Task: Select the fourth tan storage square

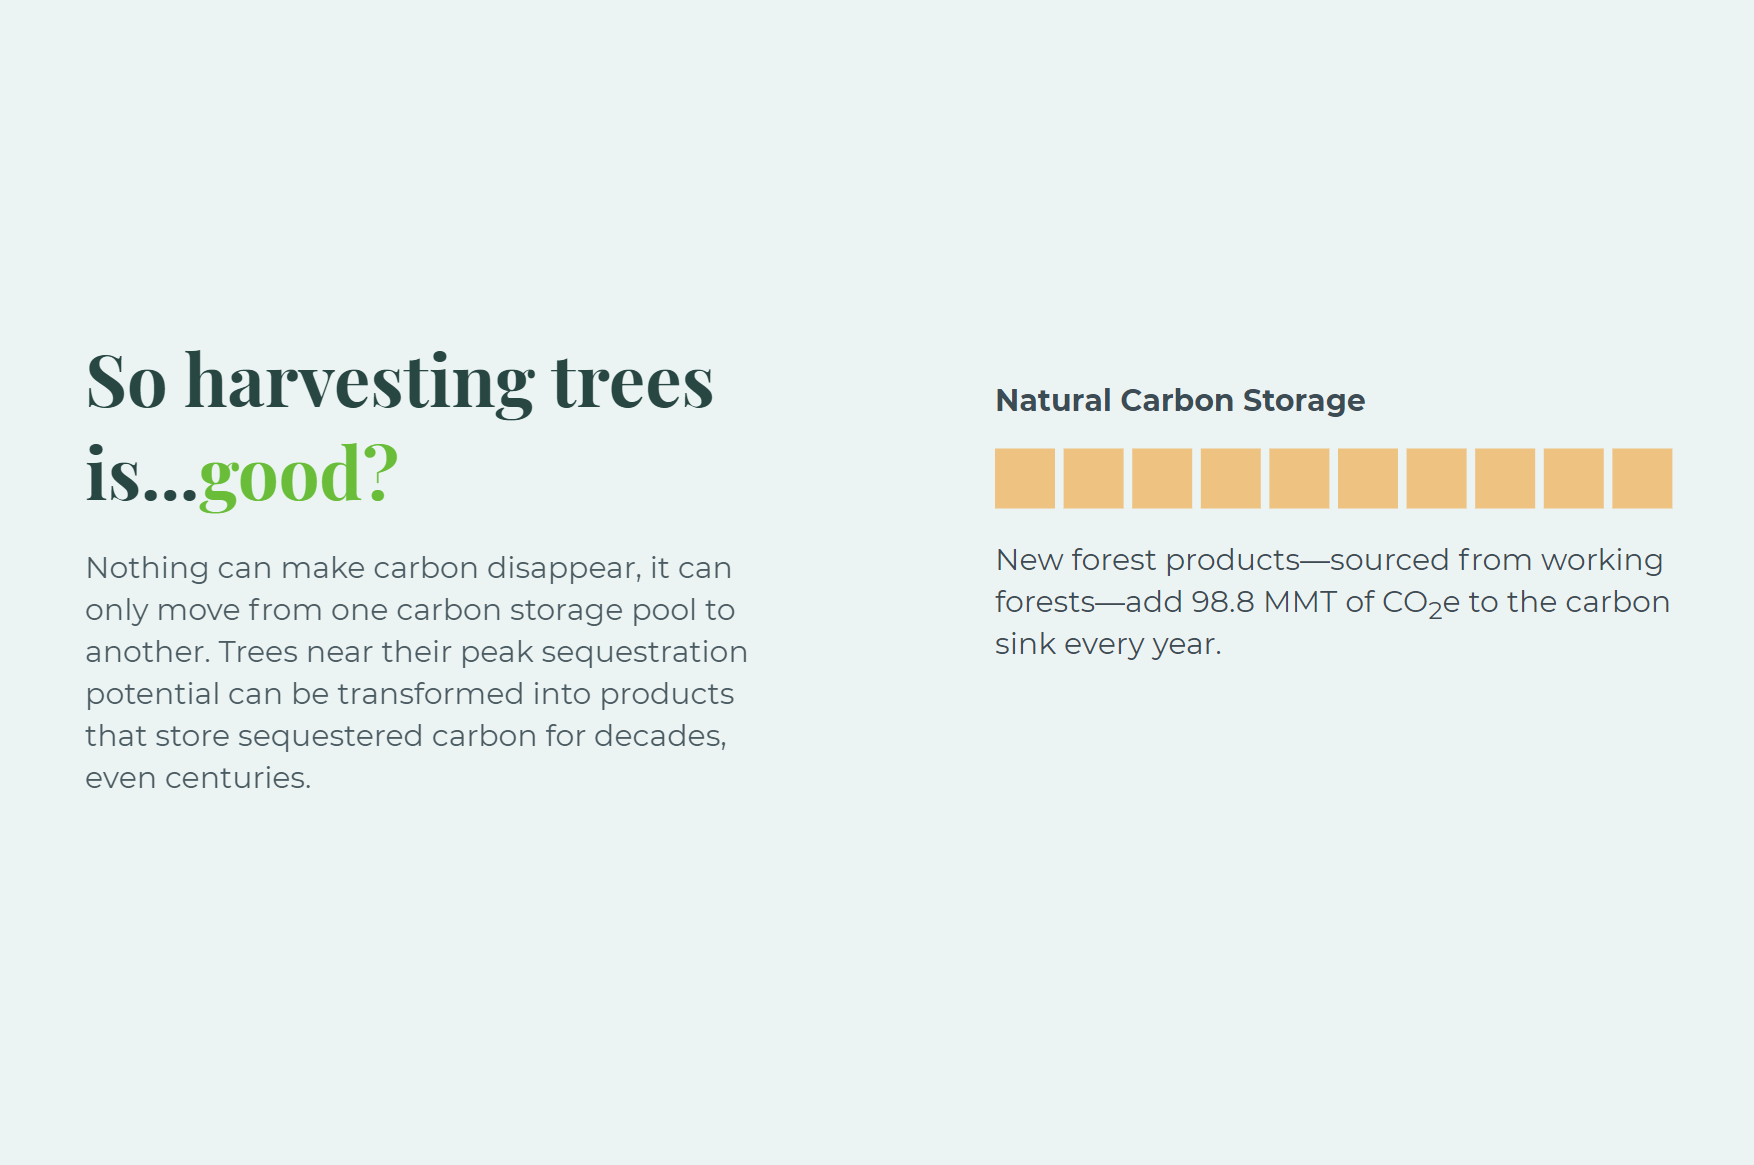Action: tap(1231, 478)
